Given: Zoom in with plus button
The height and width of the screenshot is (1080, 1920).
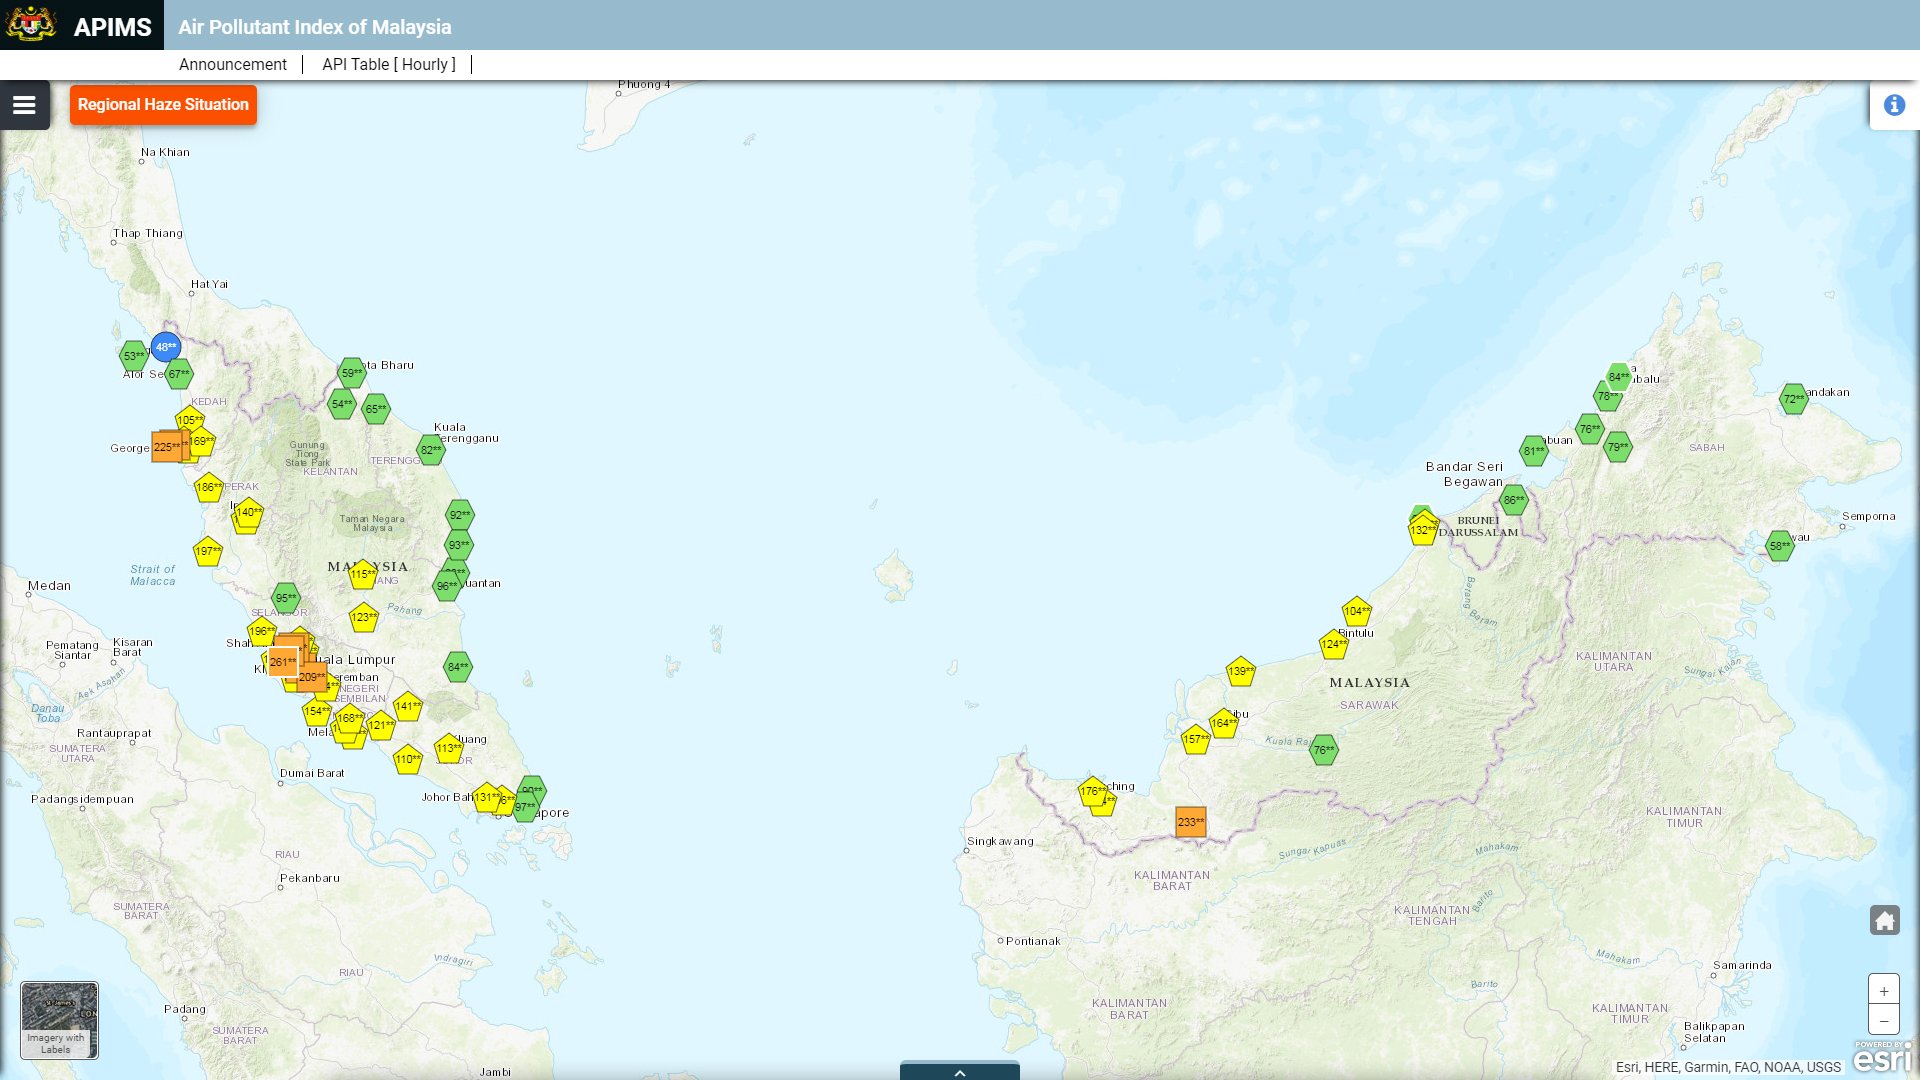Looking at the screenshot, I should (1883, 991).
